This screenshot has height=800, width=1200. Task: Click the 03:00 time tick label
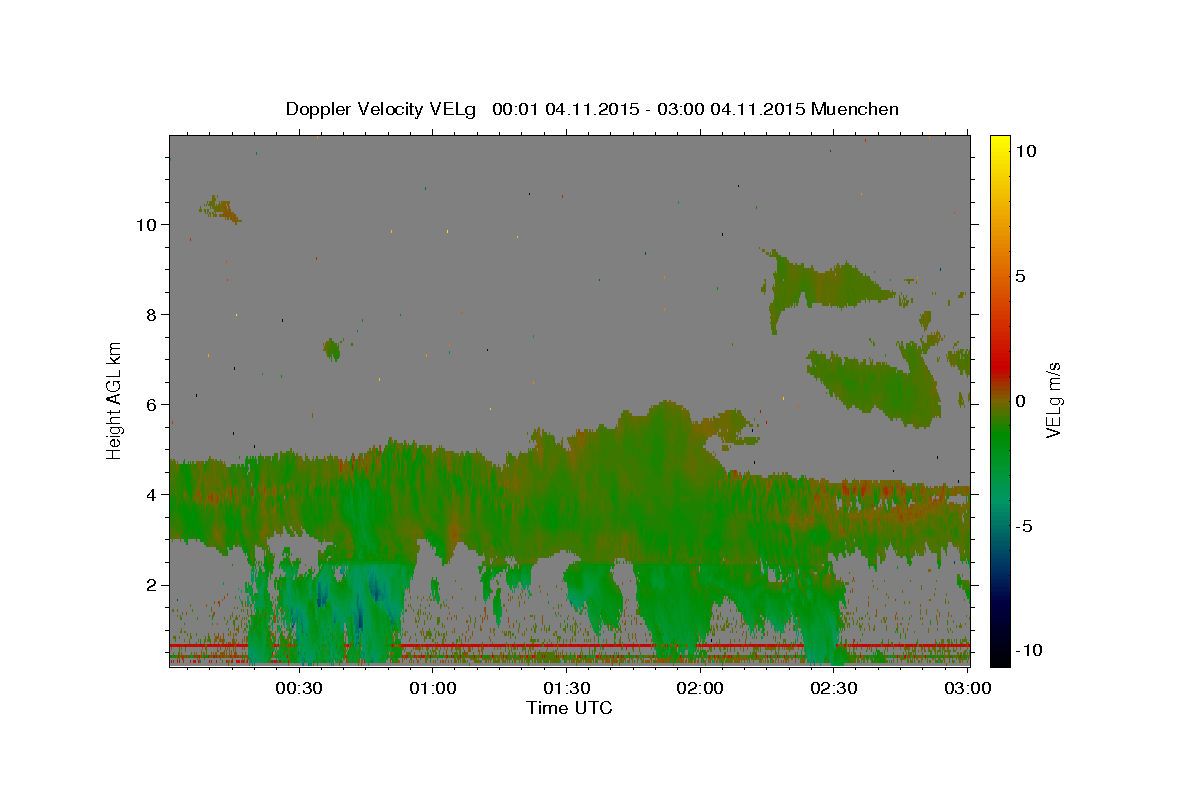coord(967,688)
